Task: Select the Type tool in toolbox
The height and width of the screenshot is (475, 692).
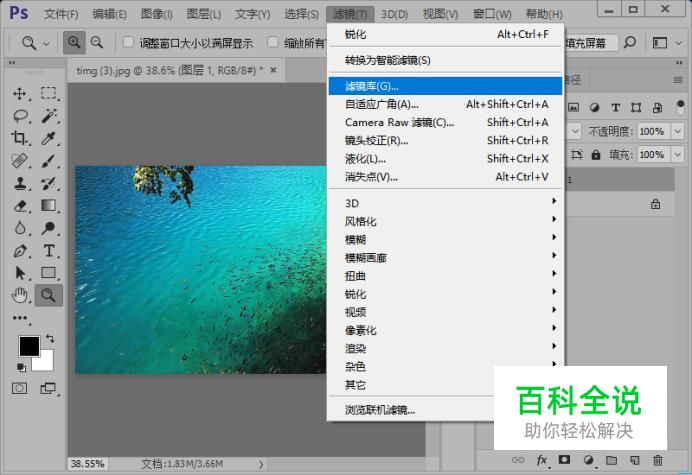Action: point(49,251)
